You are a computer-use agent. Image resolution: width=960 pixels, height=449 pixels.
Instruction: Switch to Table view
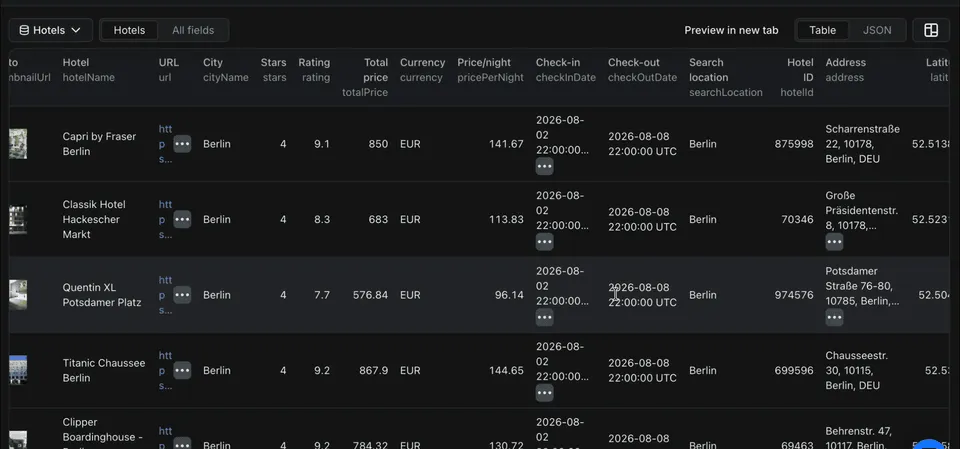822,30
